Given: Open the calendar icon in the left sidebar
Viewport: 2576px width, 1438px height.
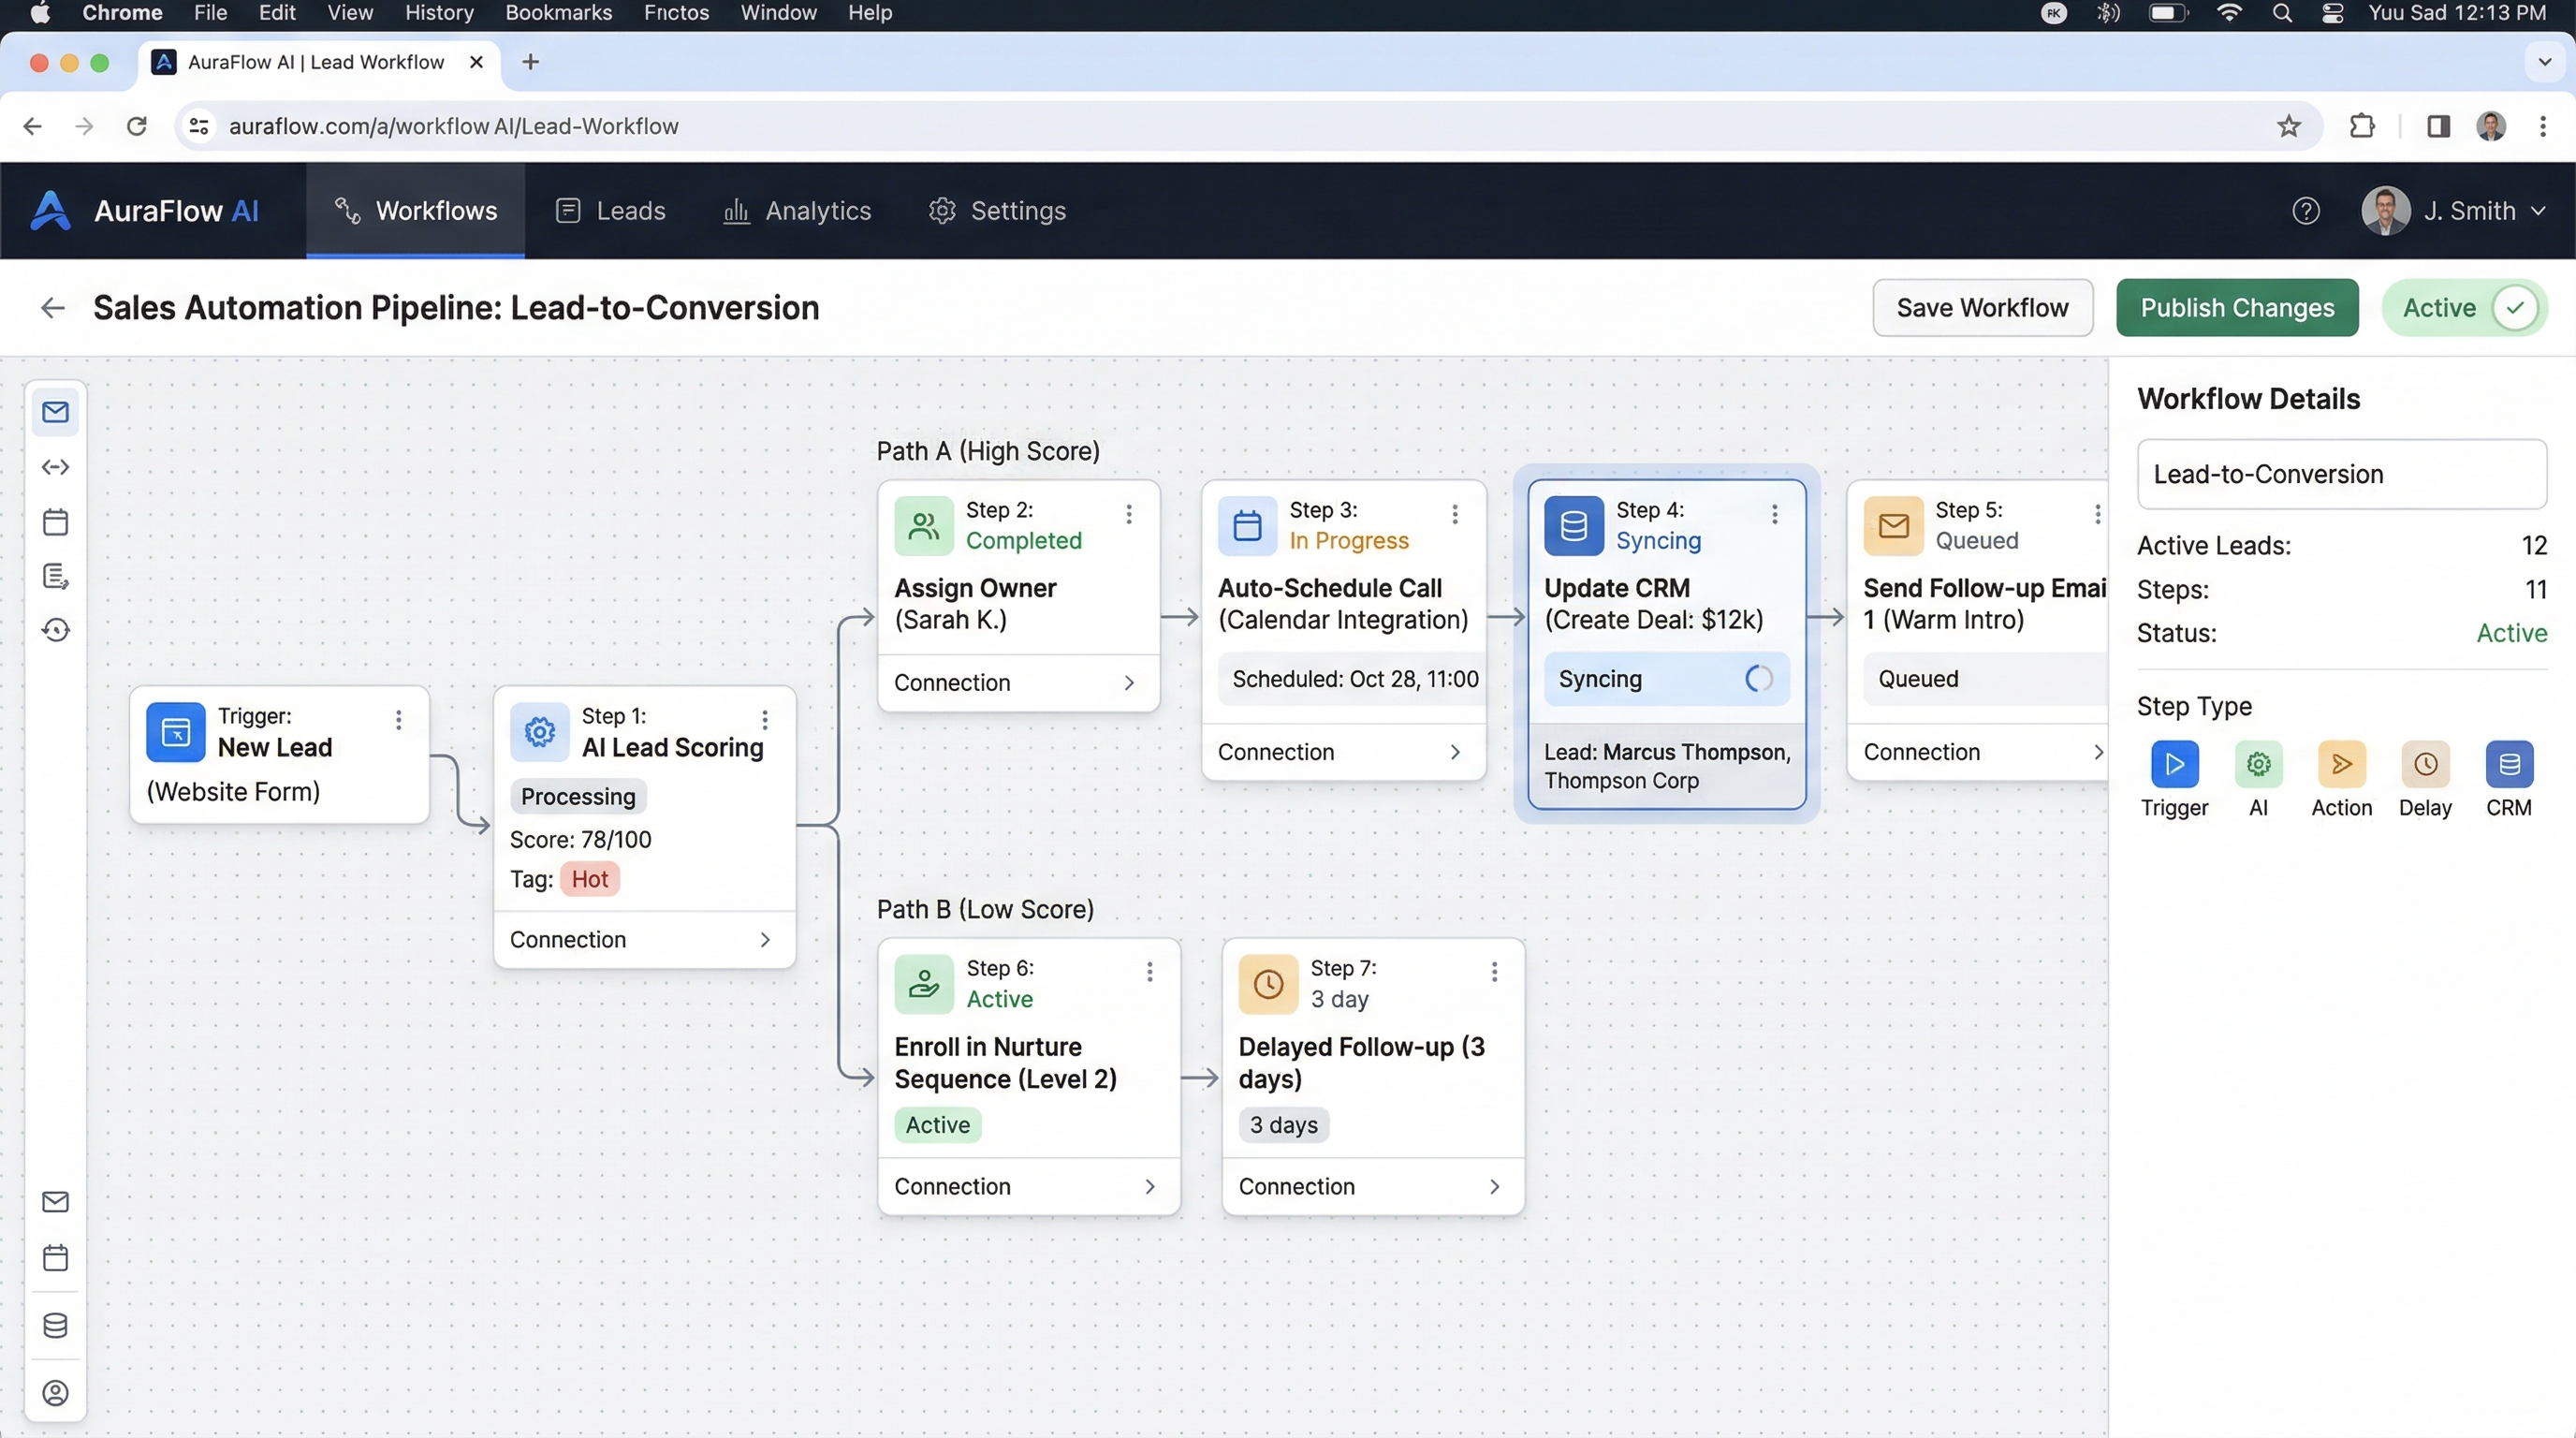Looking at the screenshot, I should (55, 521).
